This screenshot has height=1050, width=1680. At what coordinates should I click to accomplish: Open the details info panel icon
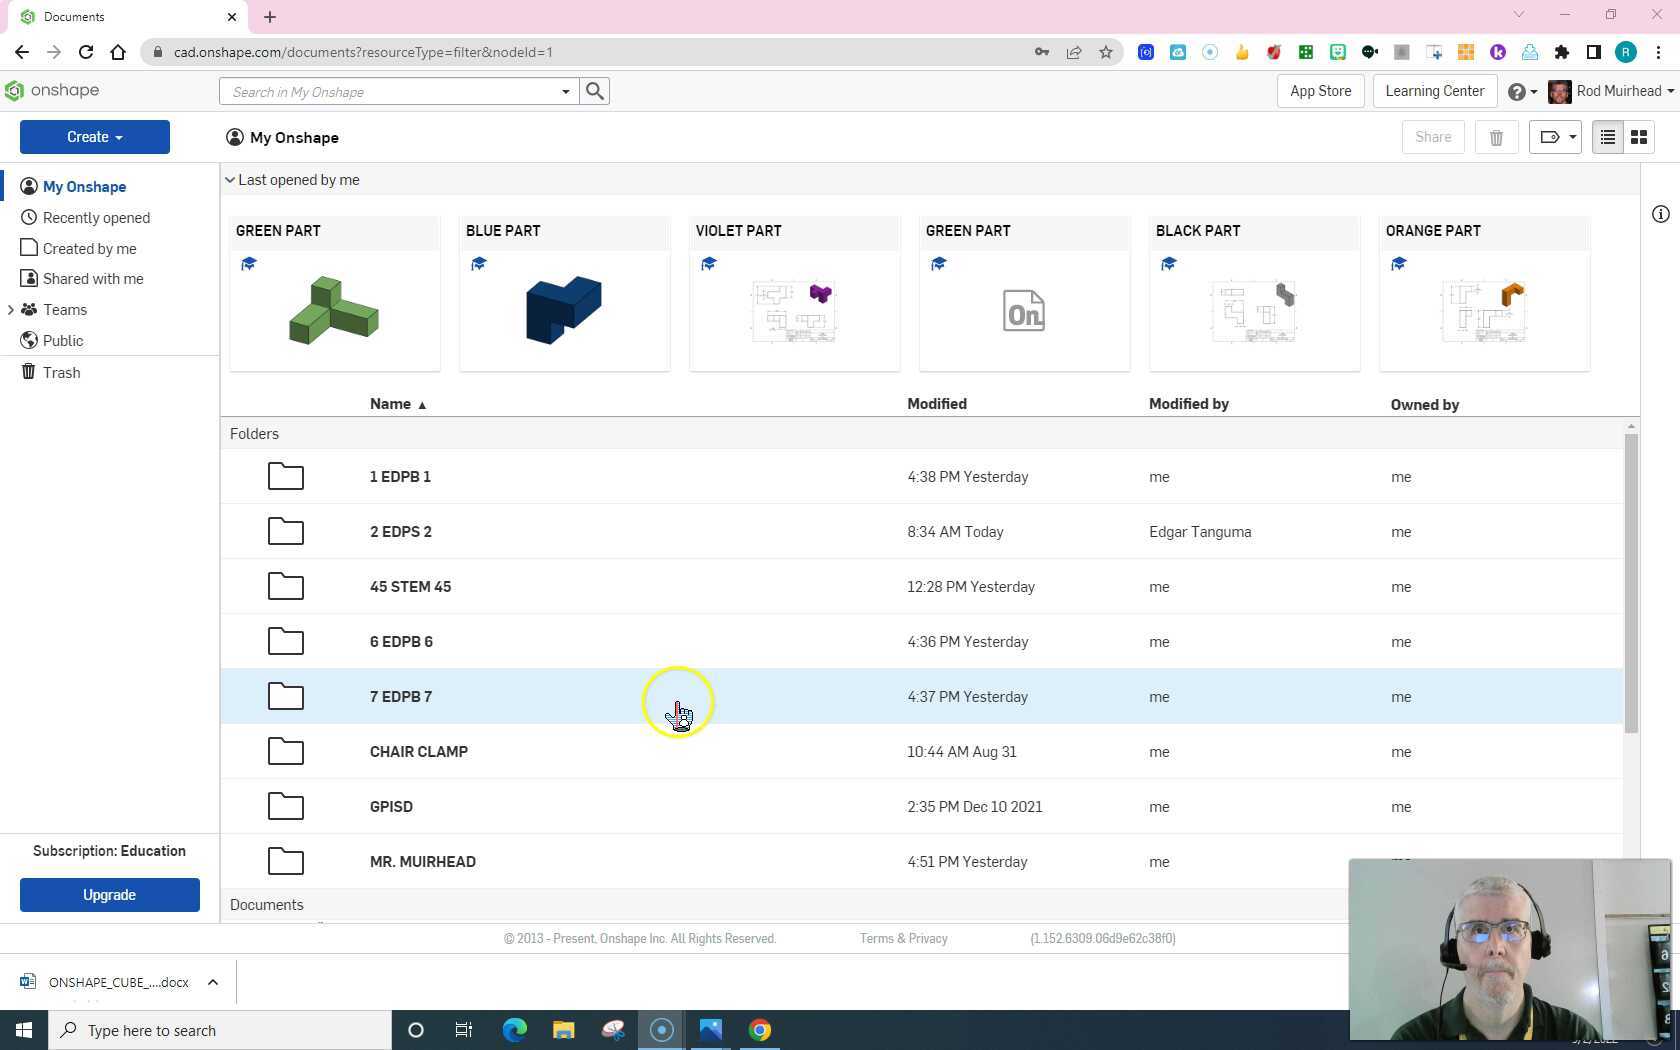coord(1660,214)
